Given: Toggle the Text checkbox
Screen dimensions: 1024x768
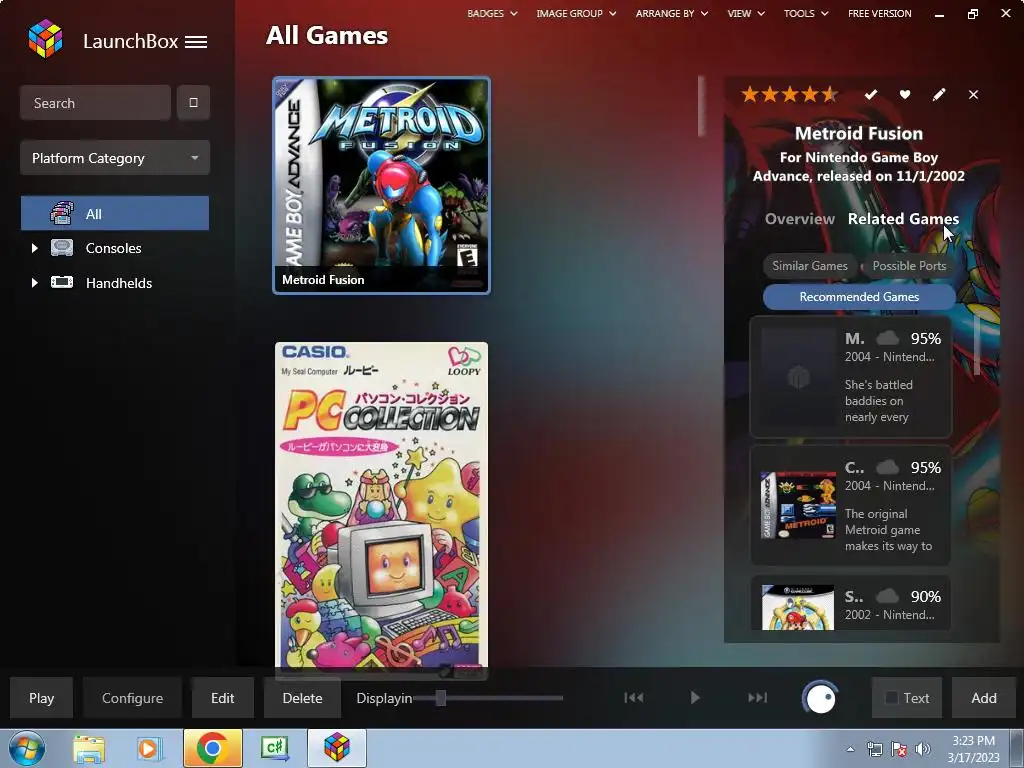Looking at the screenshot, I should coord(891,698).
